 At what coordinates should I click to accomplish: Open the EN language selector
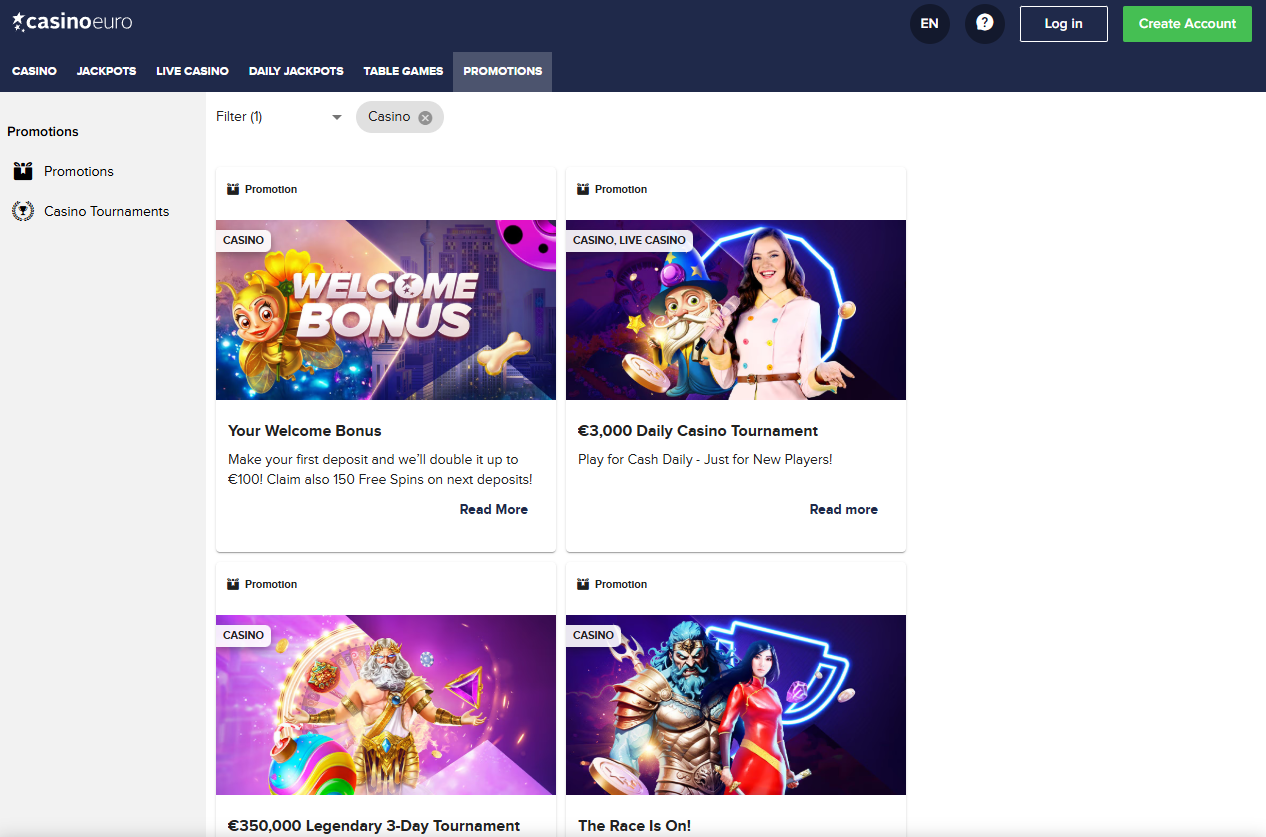coord(930,23)
